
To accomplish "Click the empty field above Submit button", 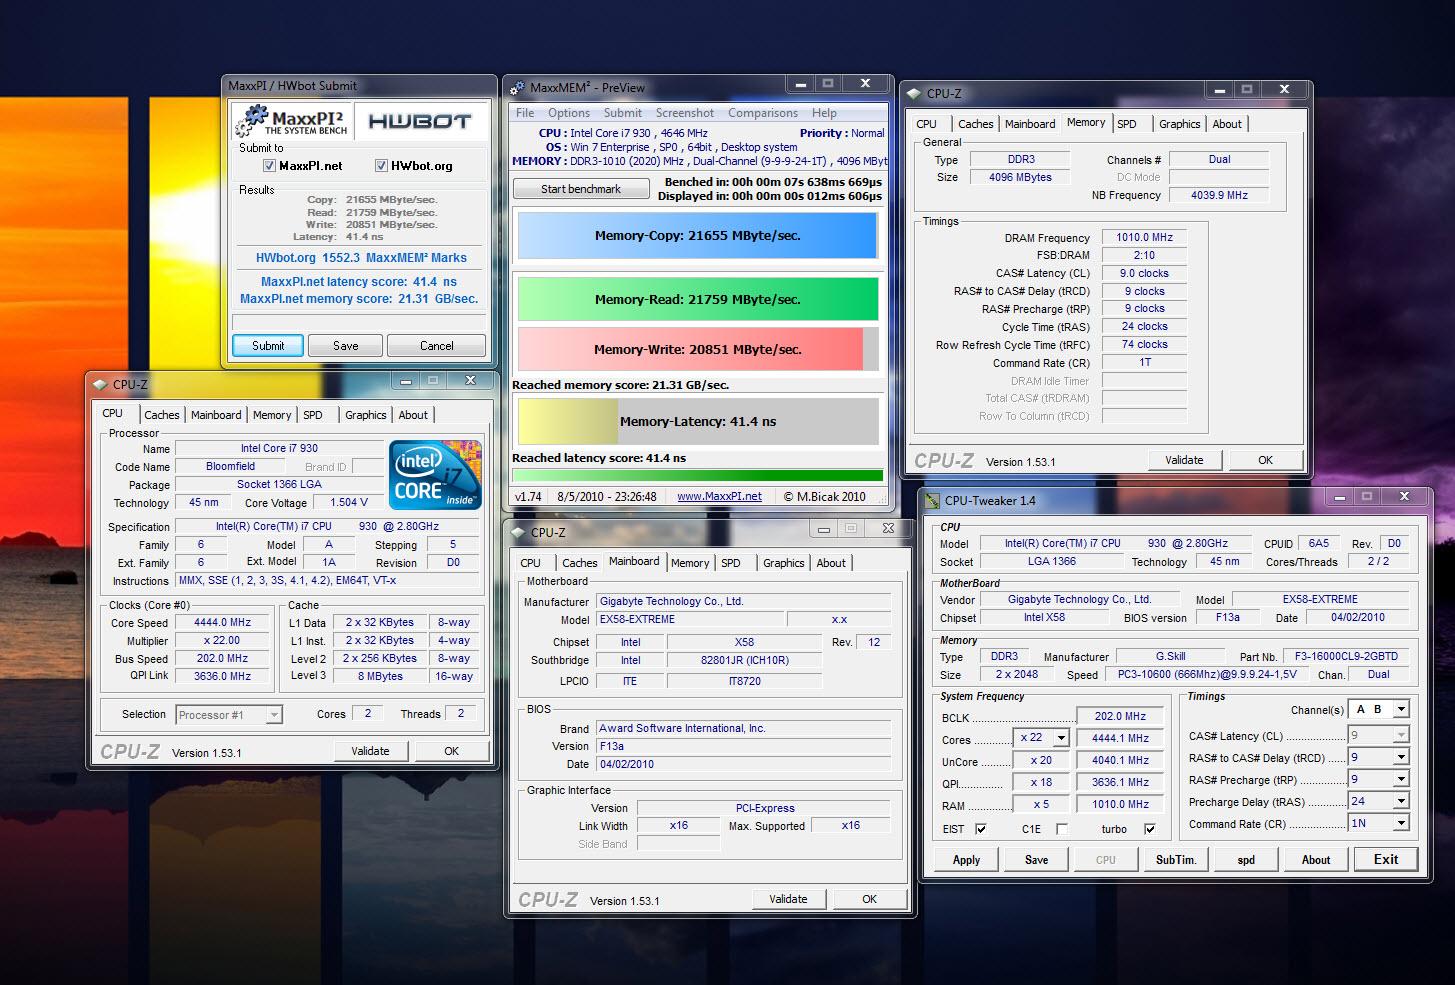I will 359,322.
